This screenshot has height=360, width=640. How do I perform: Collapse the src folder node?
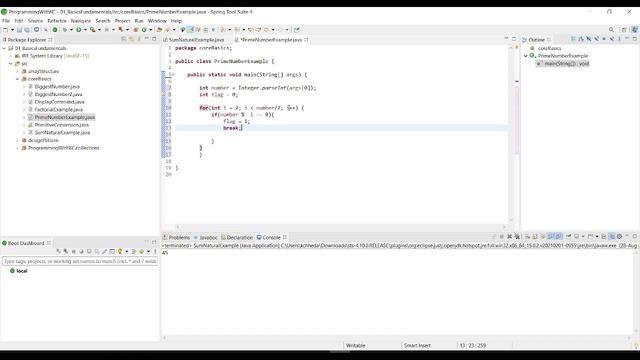click(x=11, y=64)
